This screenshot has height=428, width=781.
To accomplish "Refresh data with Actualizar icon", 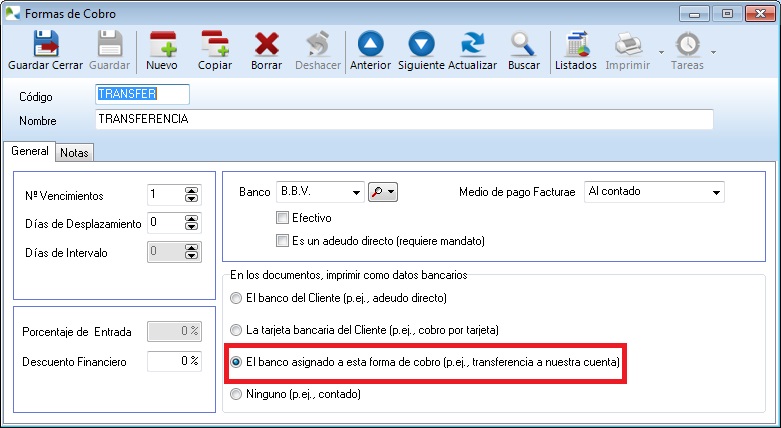I will click(473, 44).
